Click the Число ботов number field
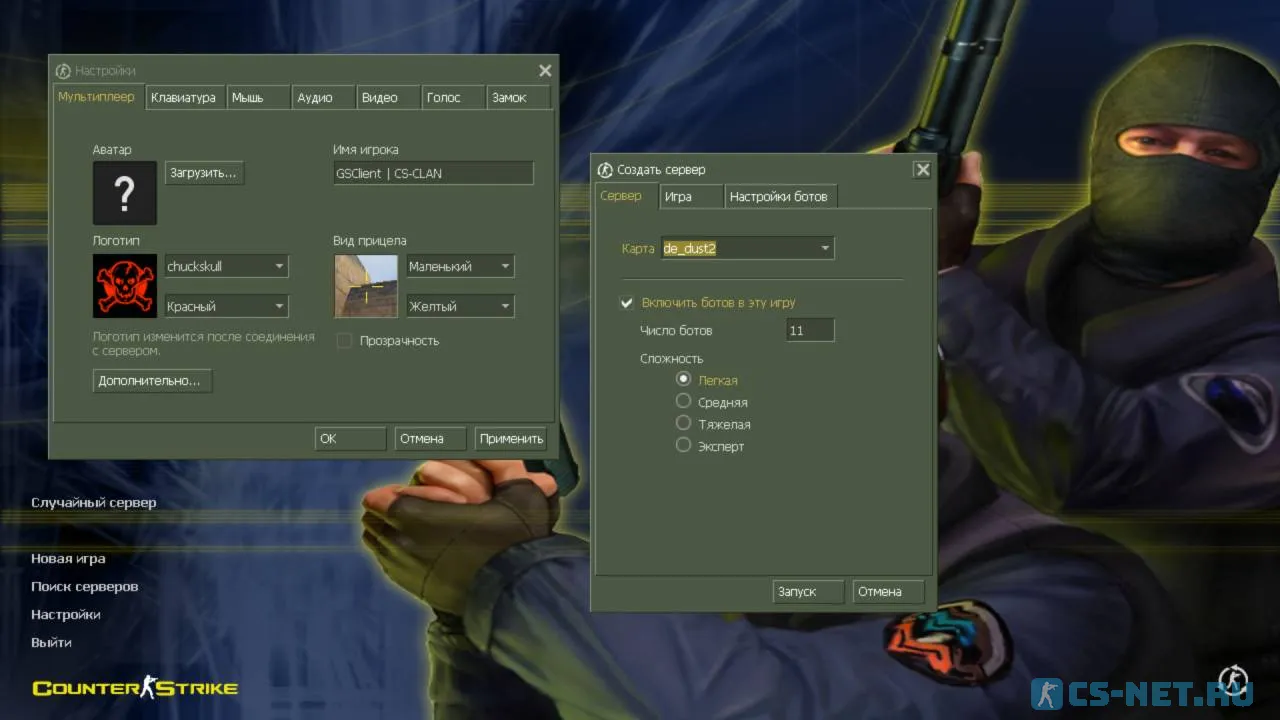1280x720 pixels. 810,330
